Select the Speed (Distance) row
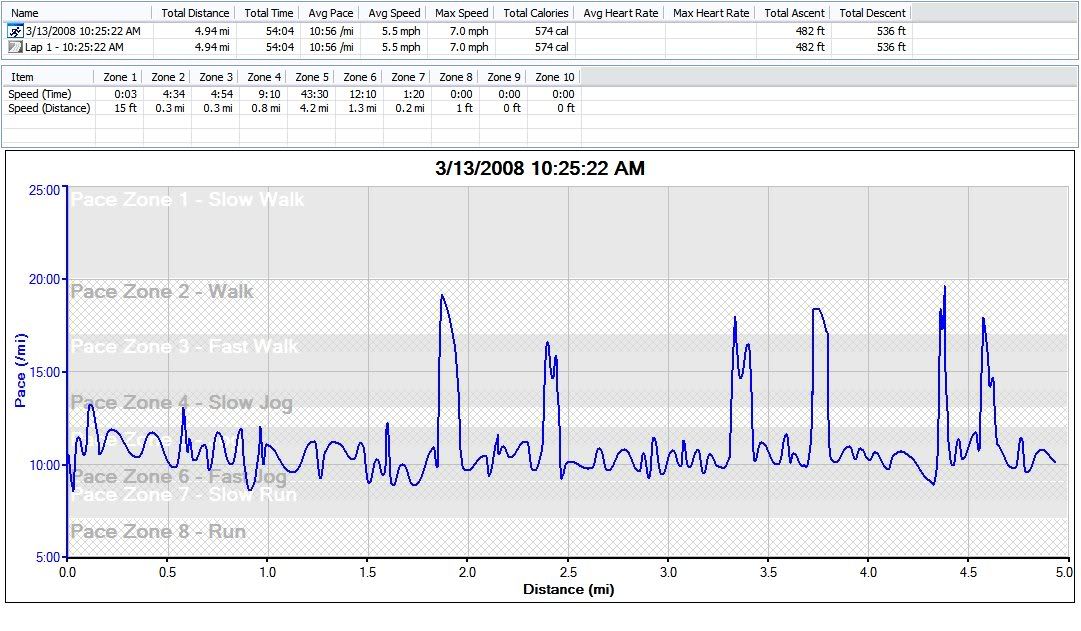 (x=49, y=108)
